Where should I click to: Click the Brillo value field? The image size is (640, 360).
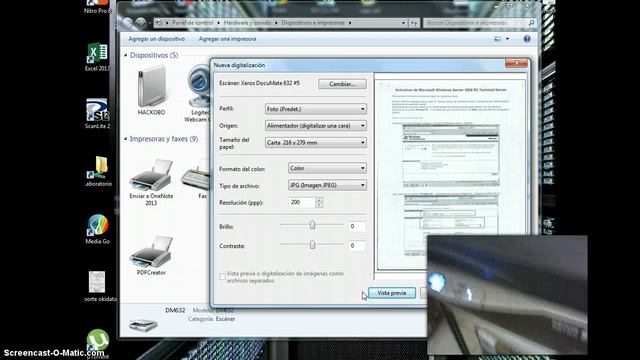[357, 226]
